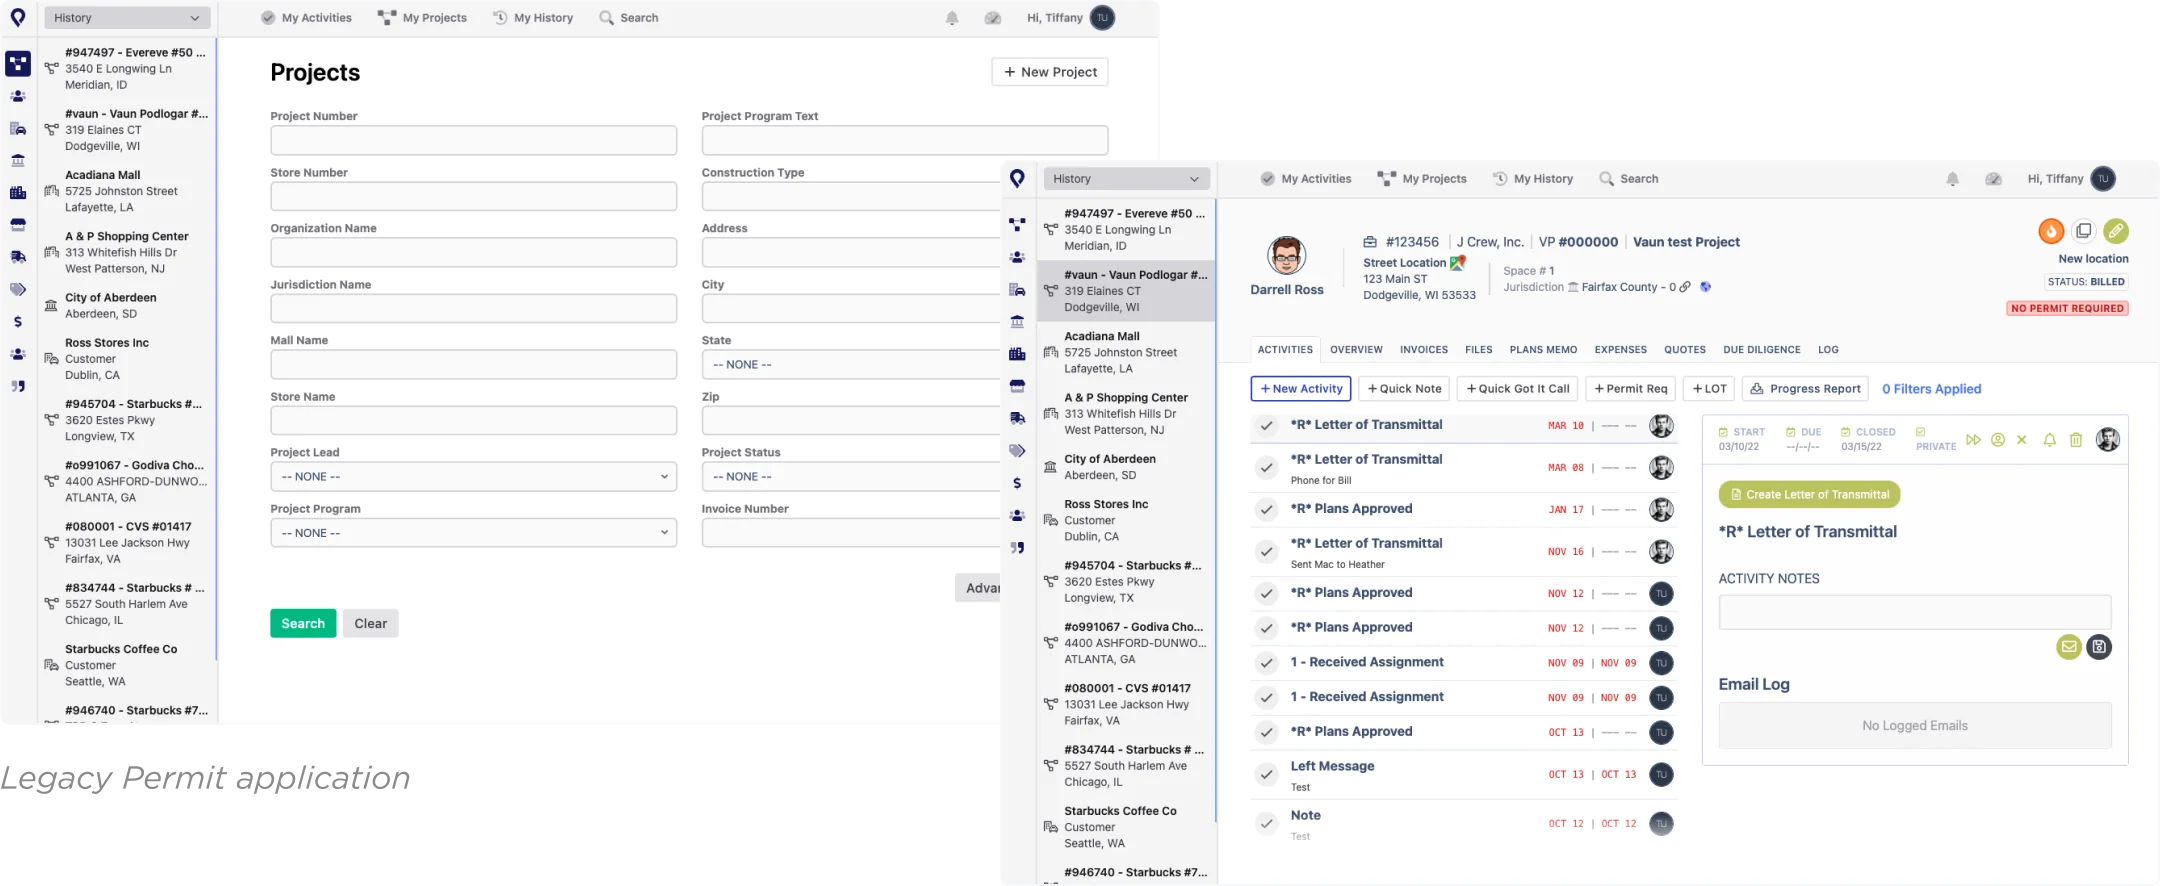2160x886 pixels.
Task: Click the orange flame icon
Action: point(2050,231)
